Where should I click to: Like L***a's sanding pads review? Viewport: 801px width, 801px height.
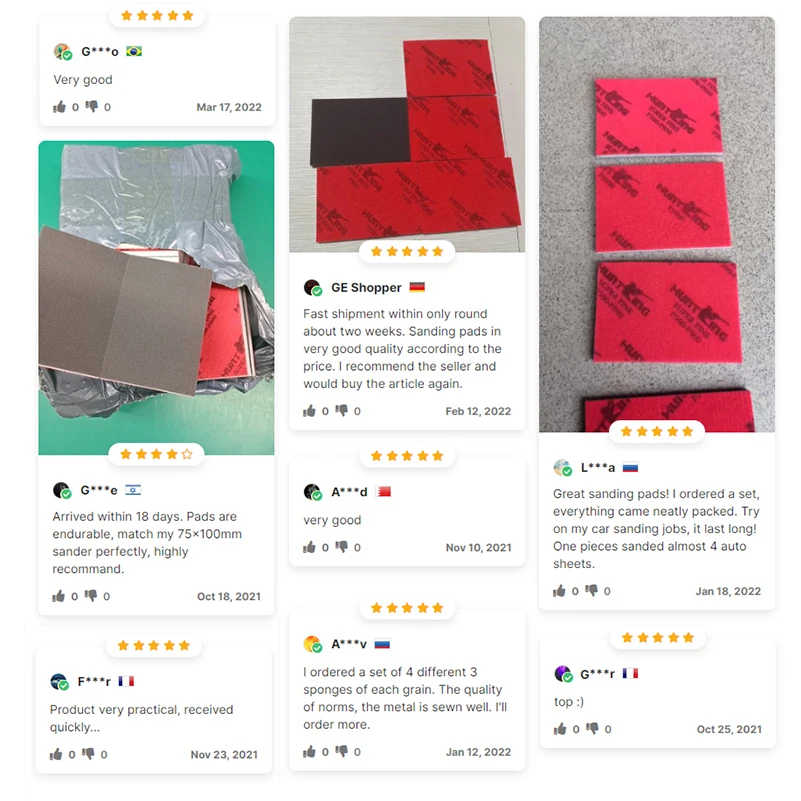point(559,591)
